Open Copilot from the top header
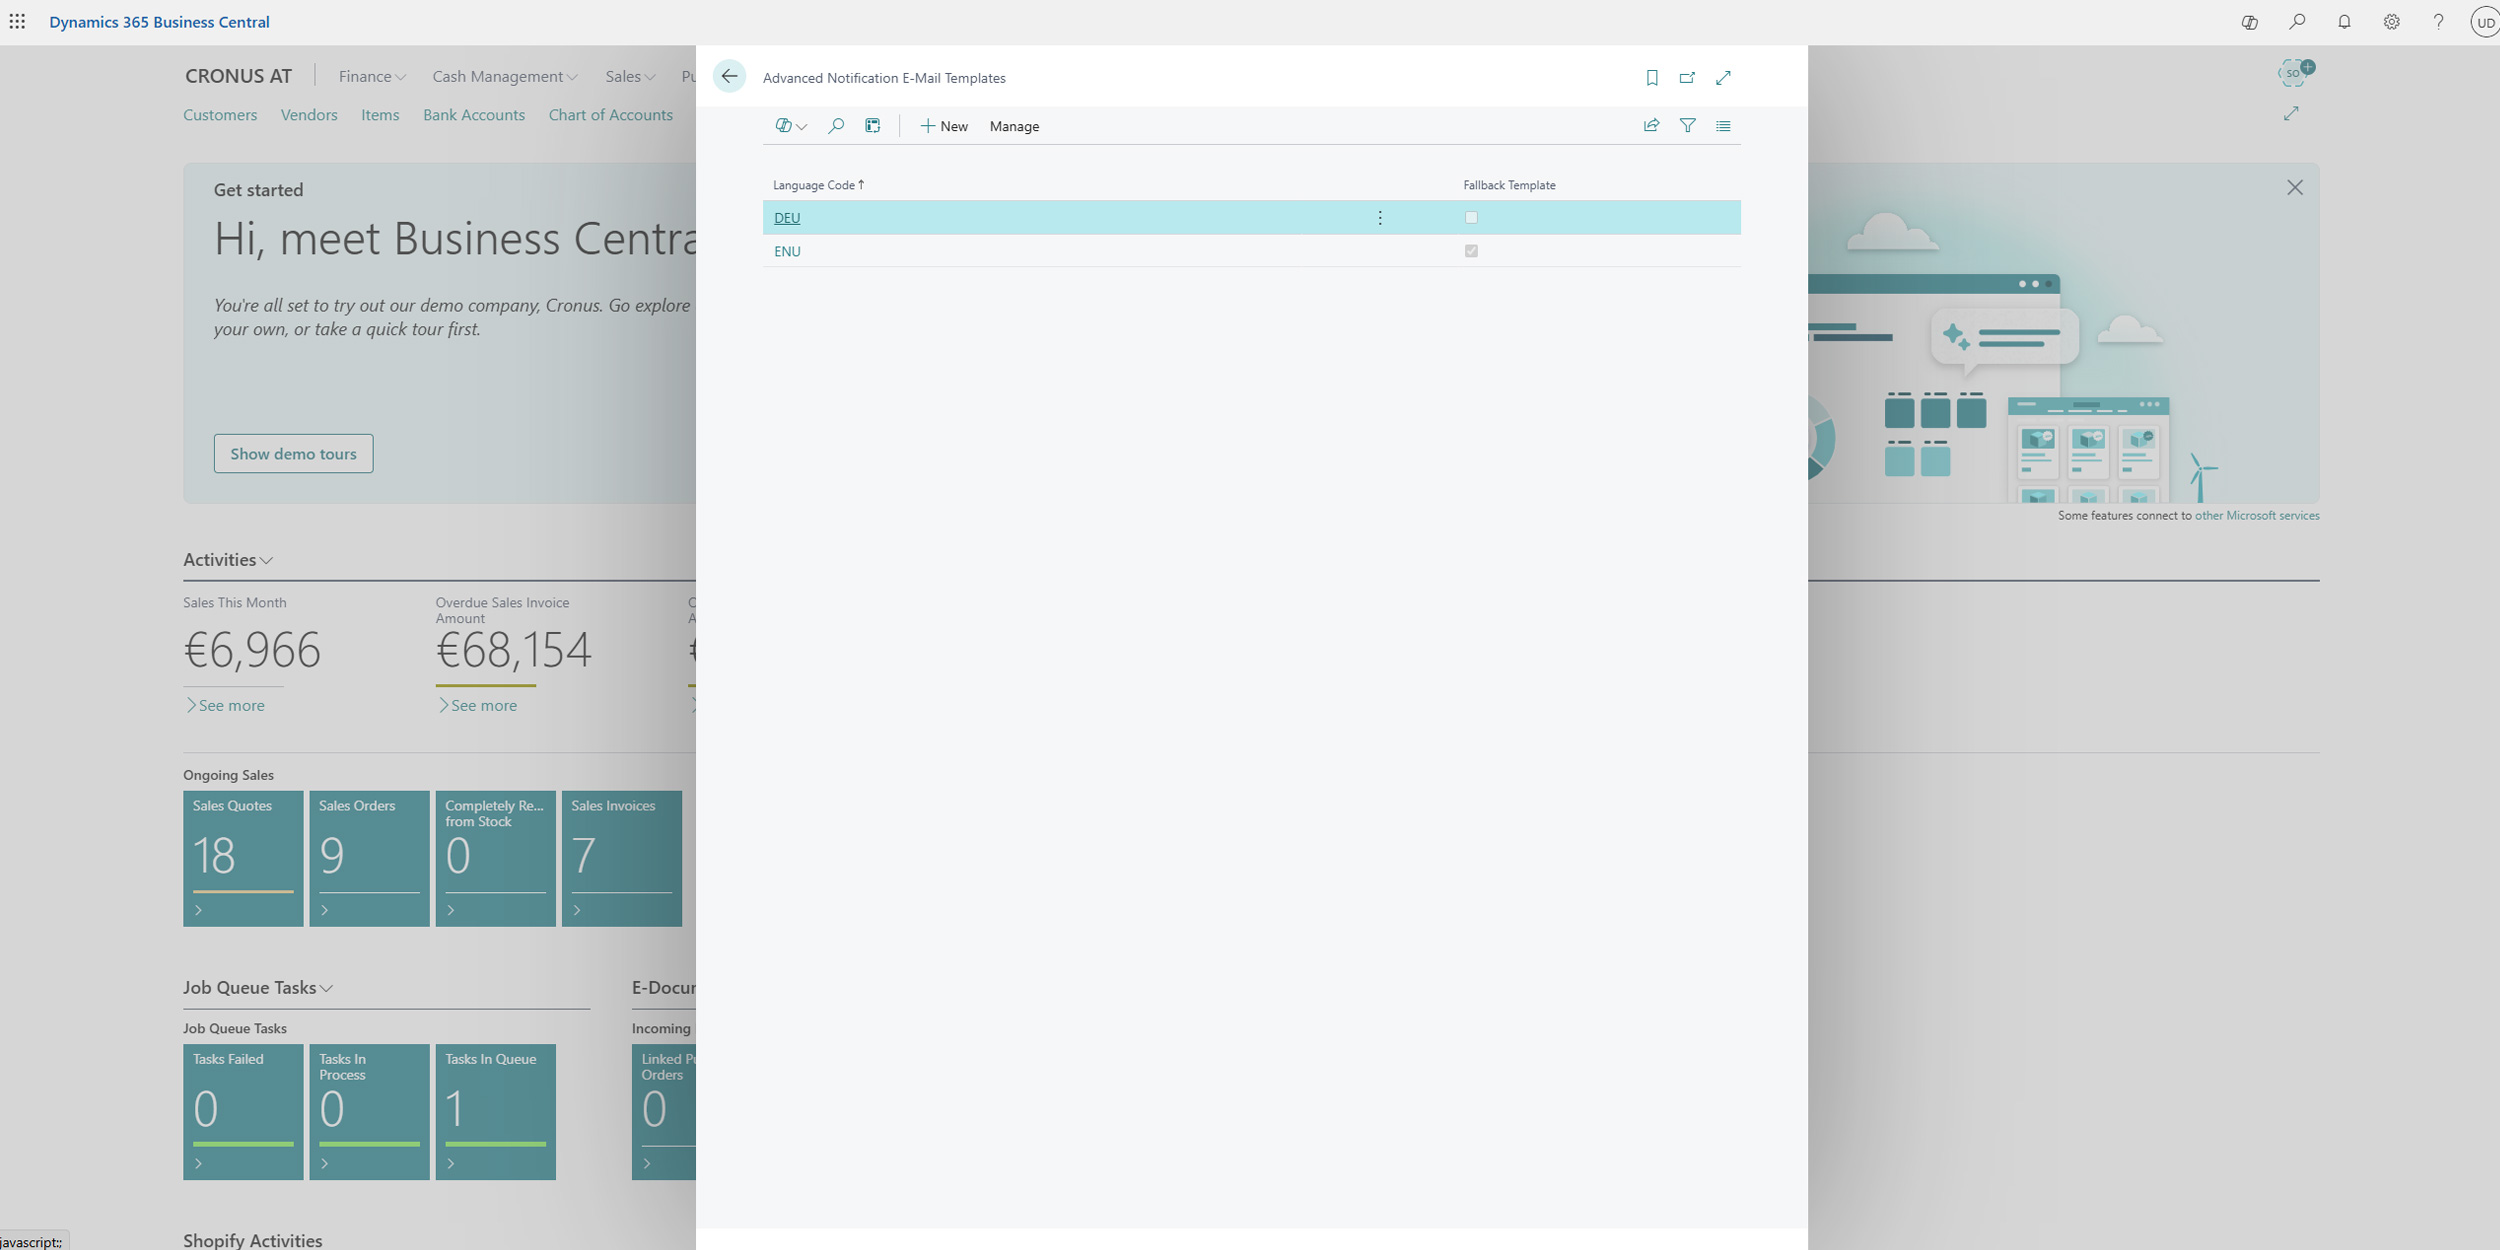This screenshot has height=1250, width=2500. pos(2249,21)
